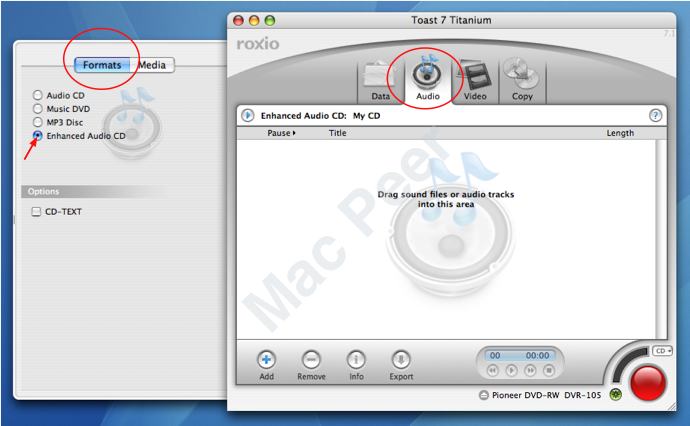
Task: Switch to the Media tab in the drawer
Action: (152, 65)
